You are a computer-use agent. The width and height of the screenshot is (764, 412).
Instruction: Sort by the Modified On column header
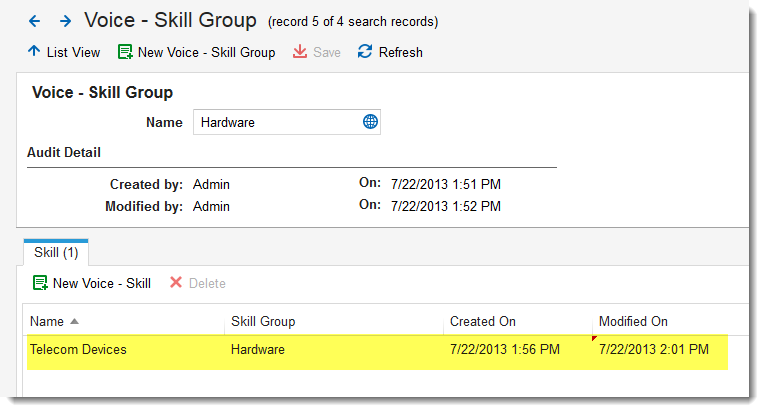633,321
